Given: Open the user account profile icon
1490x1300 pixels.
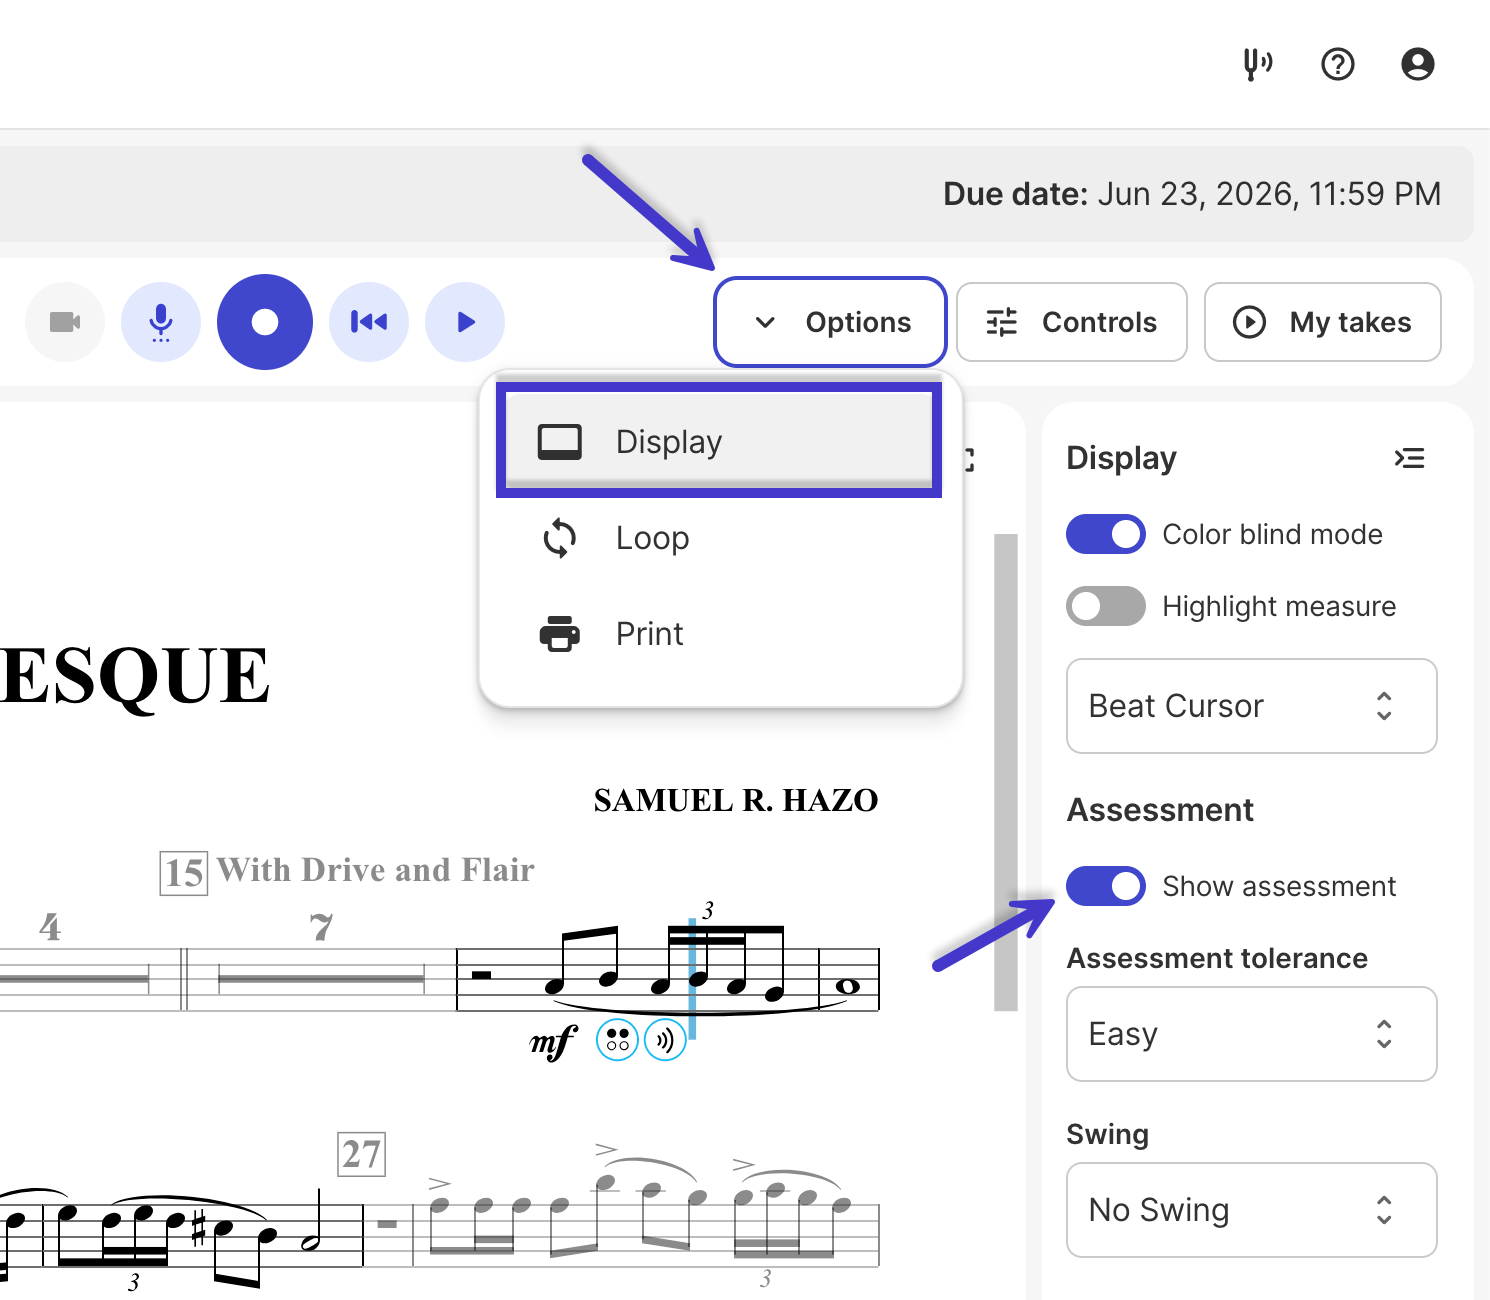Looking at the screenshot, I should (1418, 65).
